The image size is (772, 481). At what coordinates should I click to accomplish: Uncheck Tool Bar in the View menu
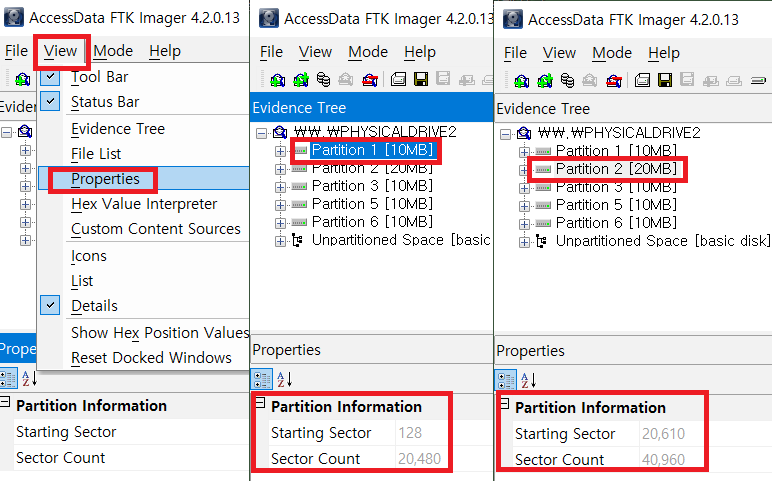pos(99,77)
